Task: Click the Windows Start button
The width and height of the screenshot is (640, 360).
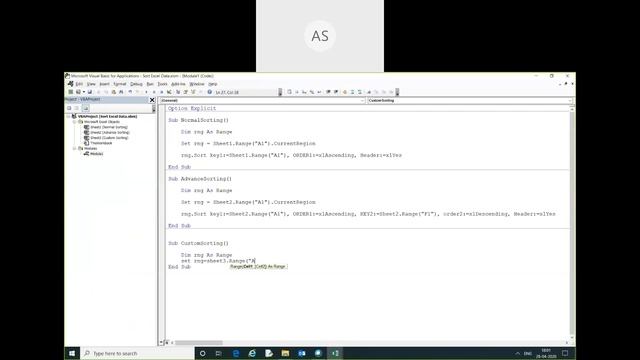Action: point(72,353)
